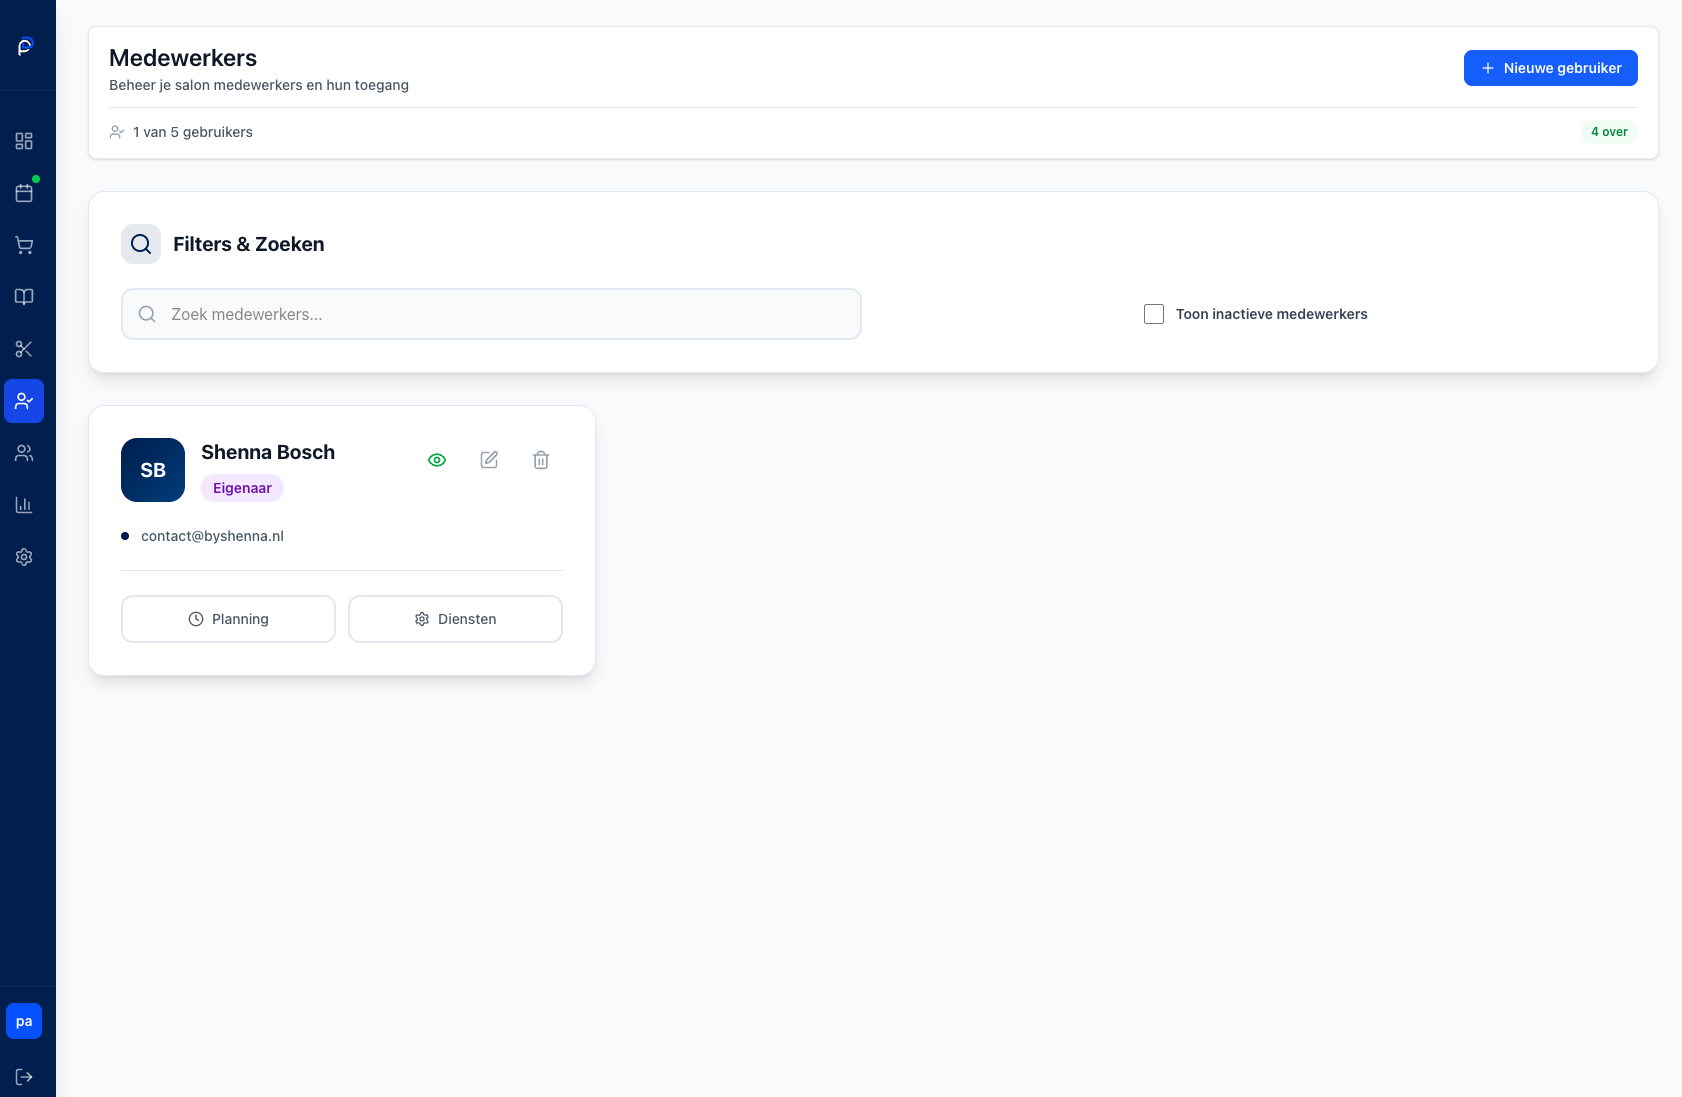The height and width of the screenshot is (1097, 1682).
Task: Open Planning for Shenna Bosch
Action: coord(228,619)
